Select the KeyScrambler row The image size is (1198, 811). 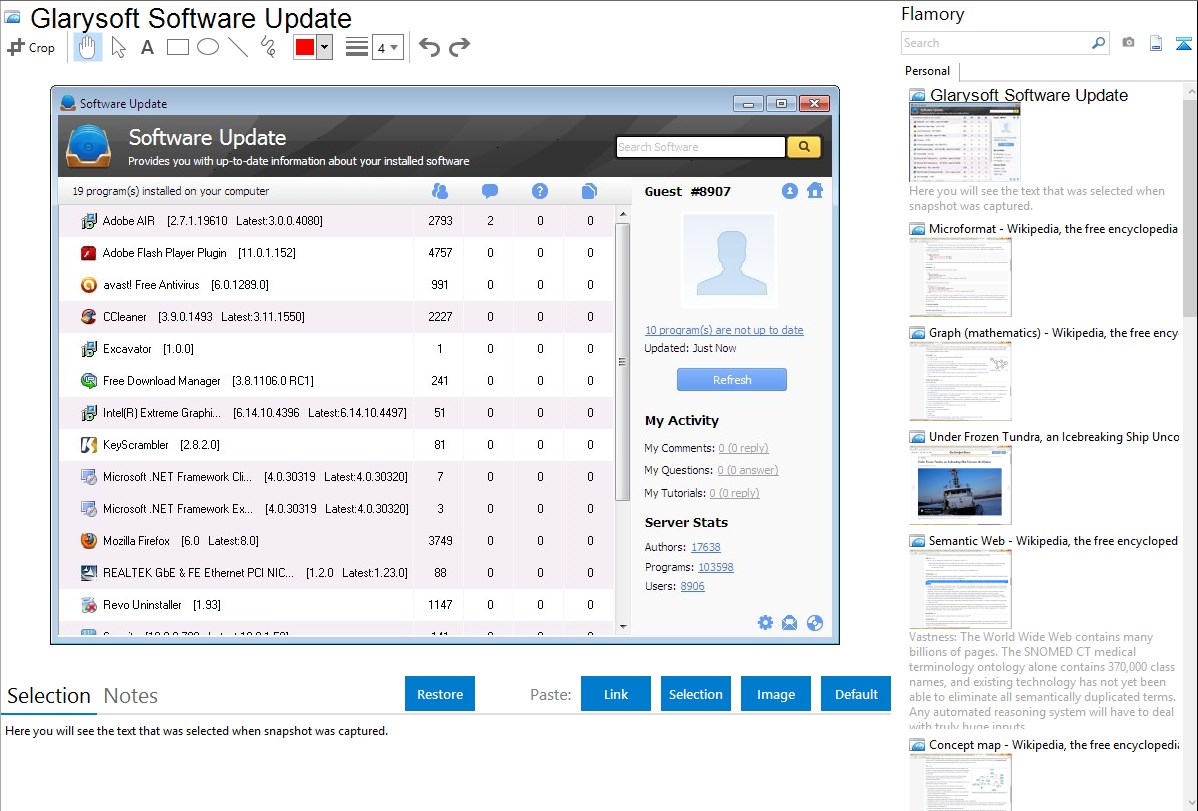[x=336, y=445]
